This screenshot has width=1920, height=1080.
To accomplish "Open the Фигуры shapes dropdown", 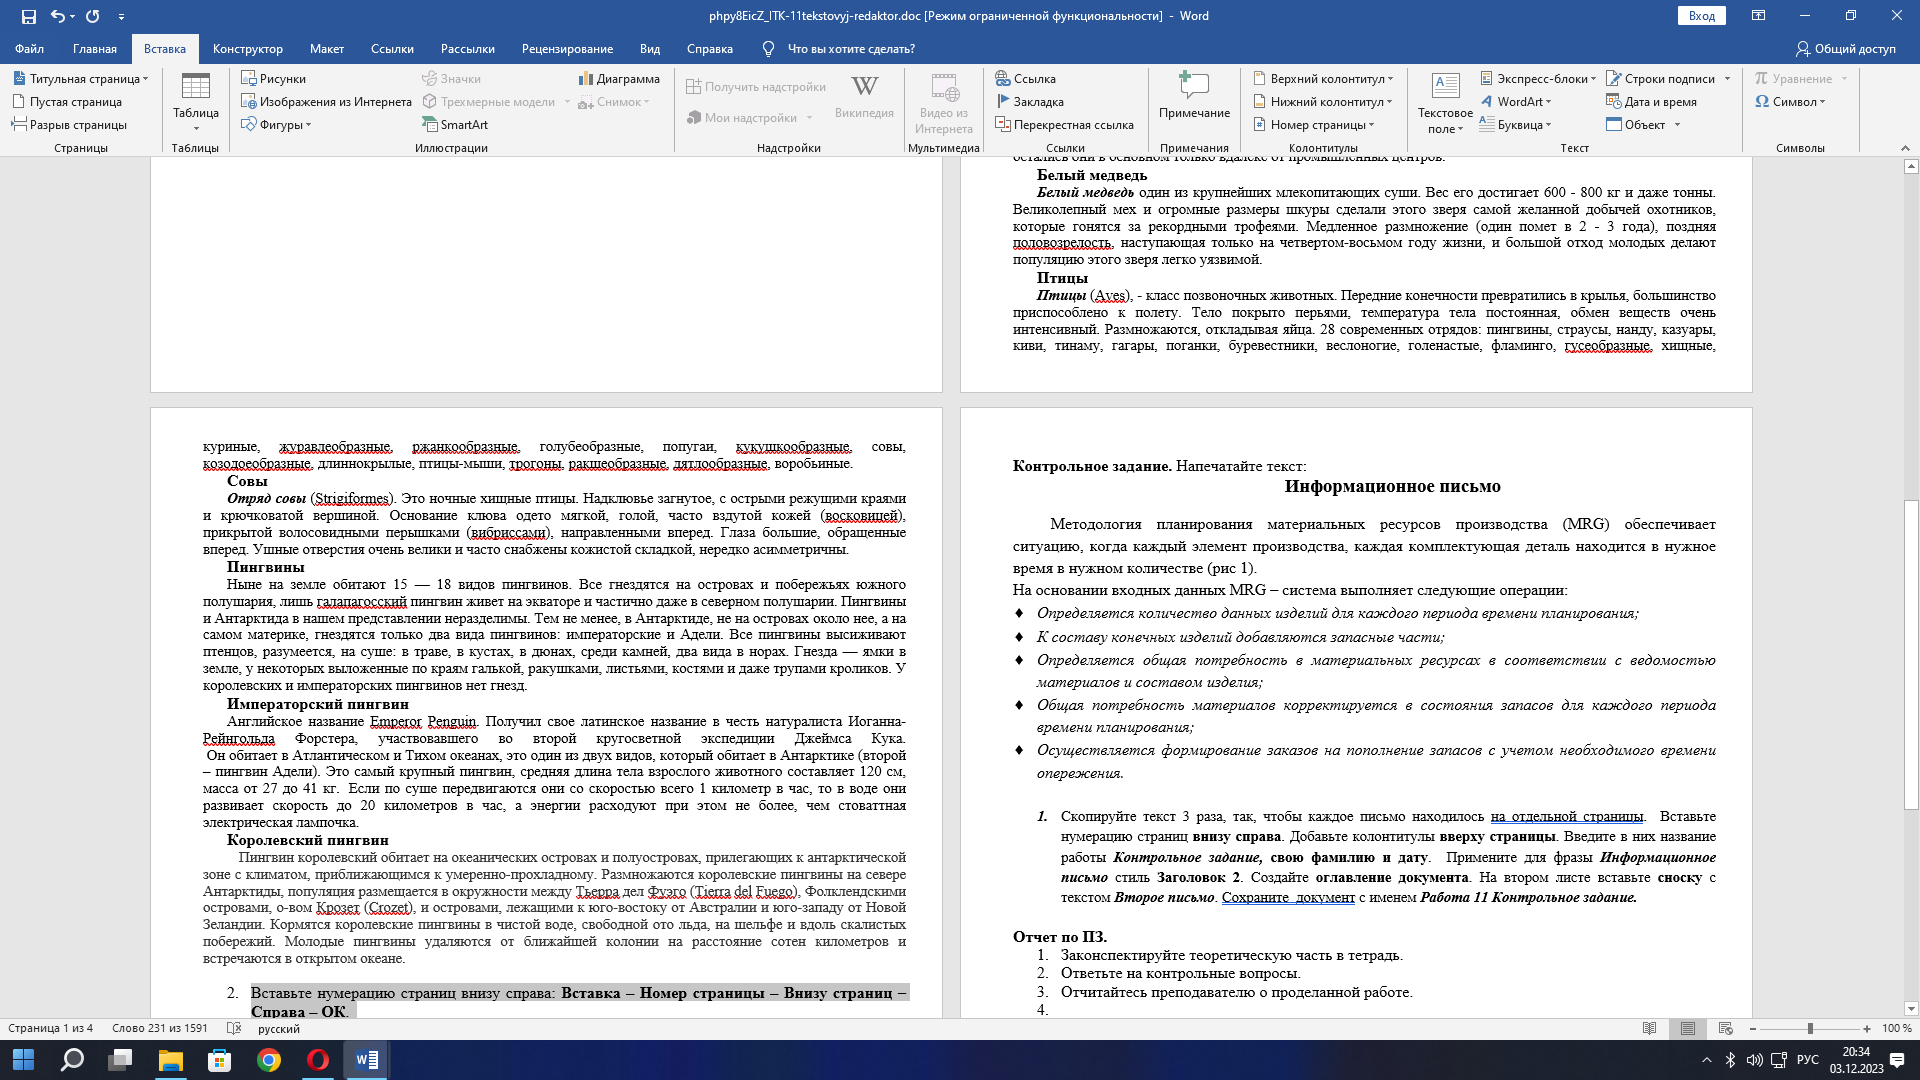I will pos(276,124).
